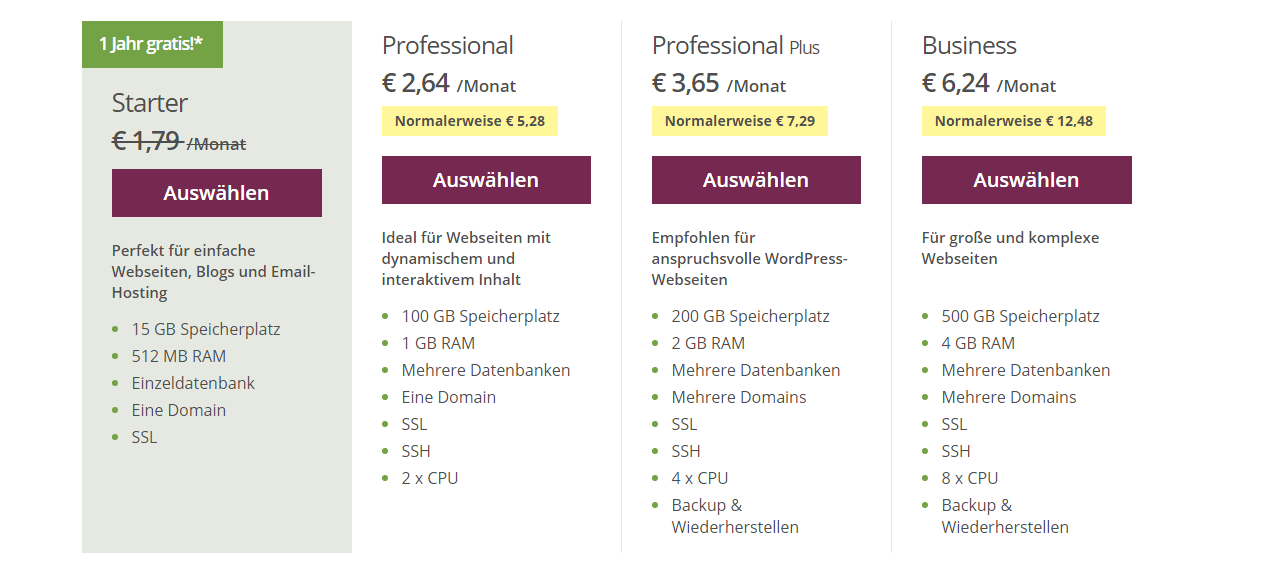Screen dimensions: 1283x580
Task: Click the € 3,65 /Monat price
Action: (x=718, y=83)
